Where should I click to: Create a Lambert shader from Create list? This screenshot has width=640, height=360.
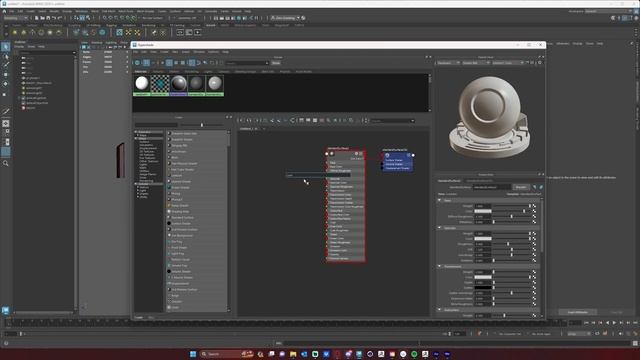(177, 176)
